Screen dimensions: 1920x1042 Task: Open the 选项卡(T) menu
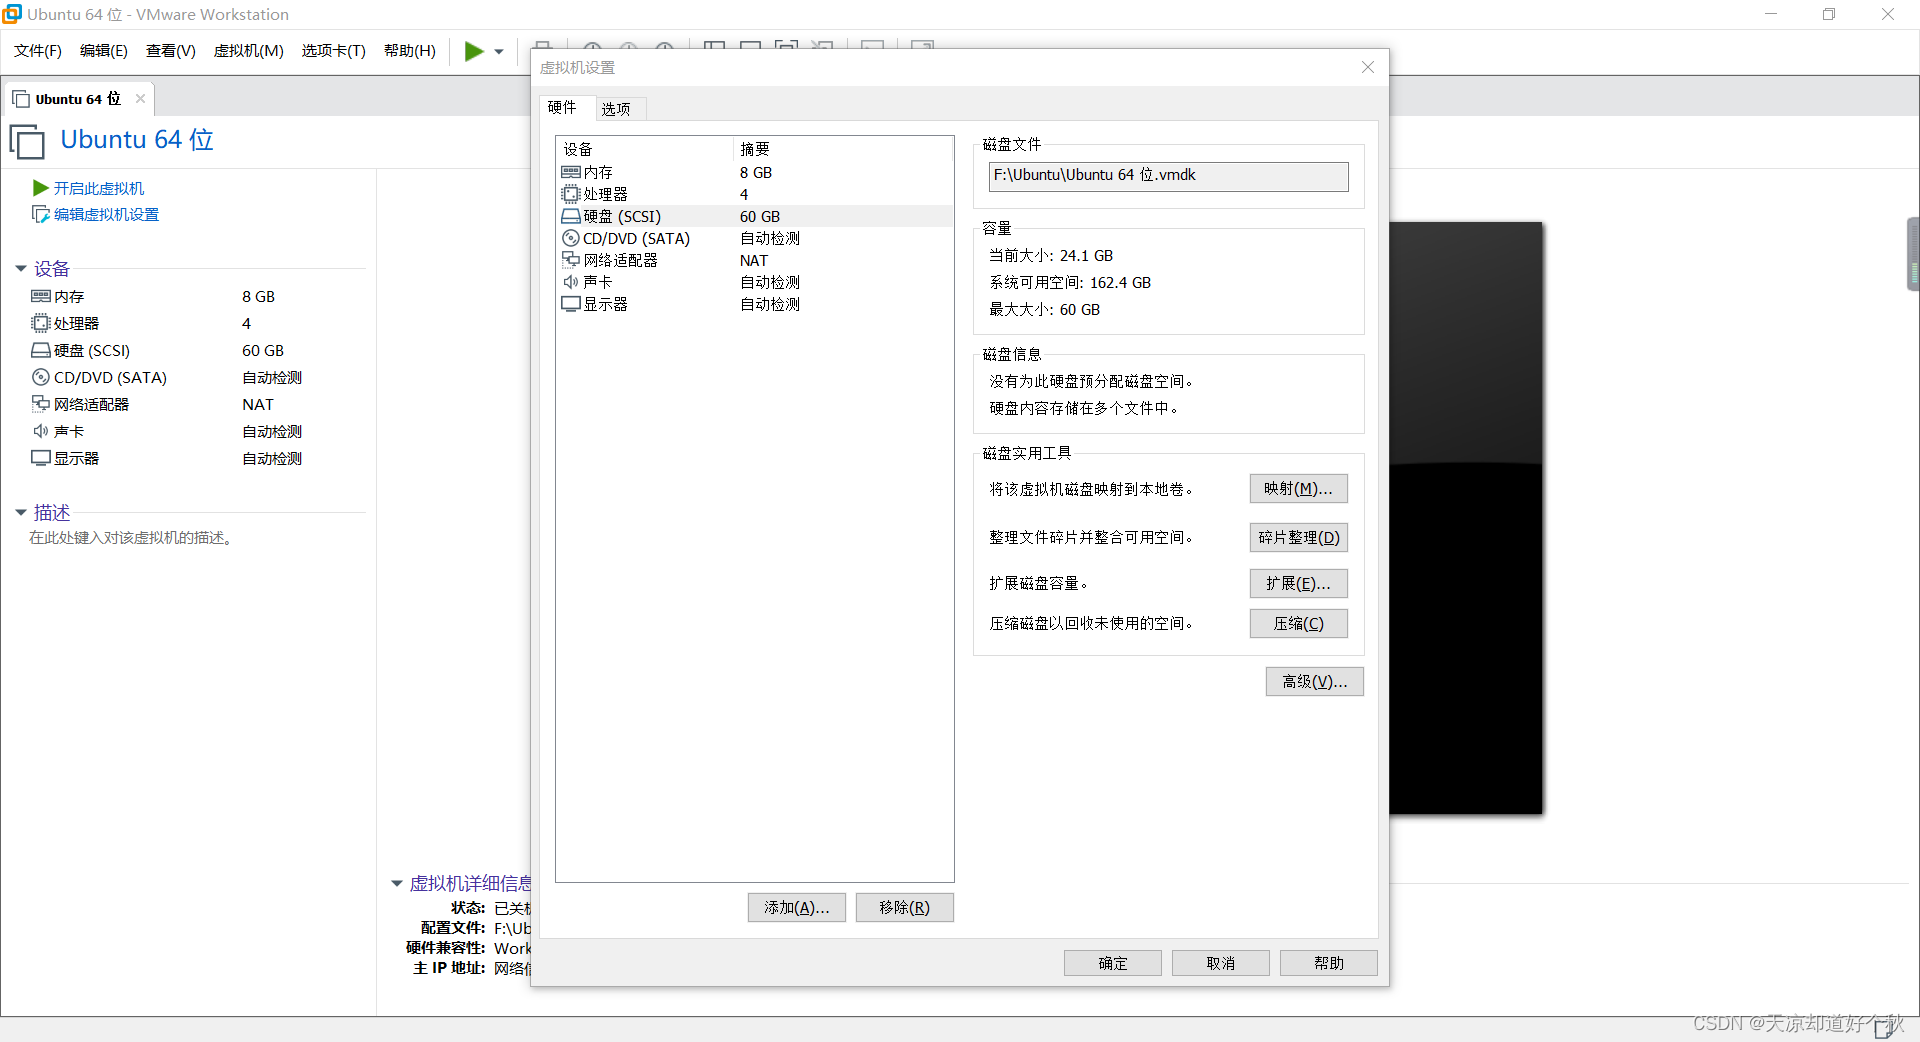(x=334, y=51)
